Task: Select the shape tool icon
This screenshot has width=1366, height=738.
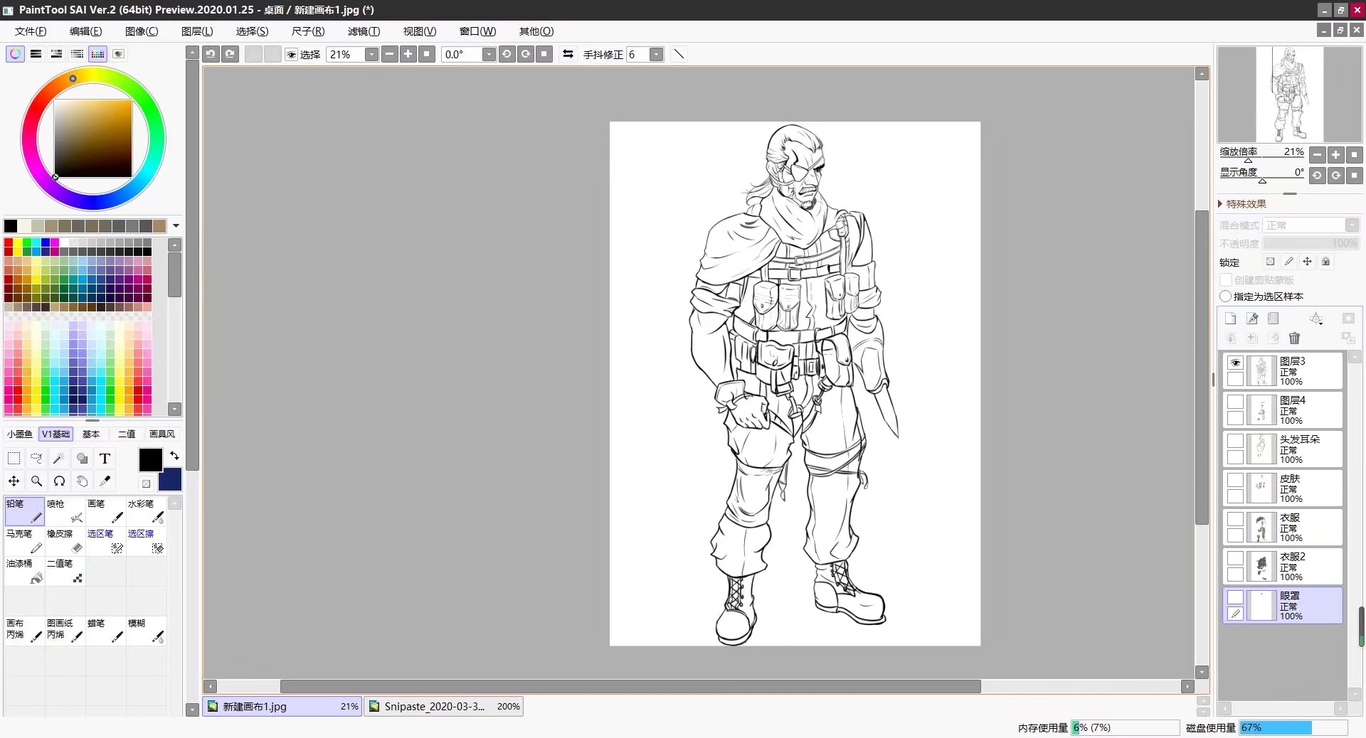Action: tap(82, 459)
